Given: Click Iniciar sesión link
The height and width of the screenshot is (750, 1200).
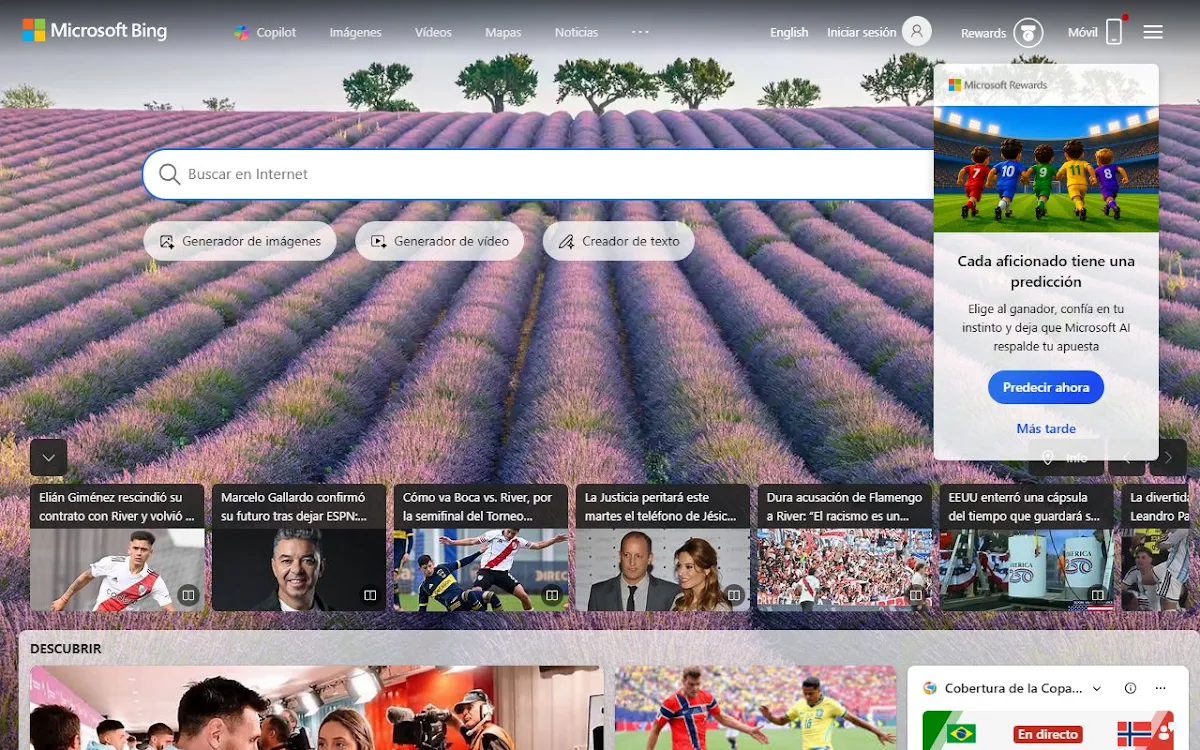Looking at the screenshot, I should point(861,32).
